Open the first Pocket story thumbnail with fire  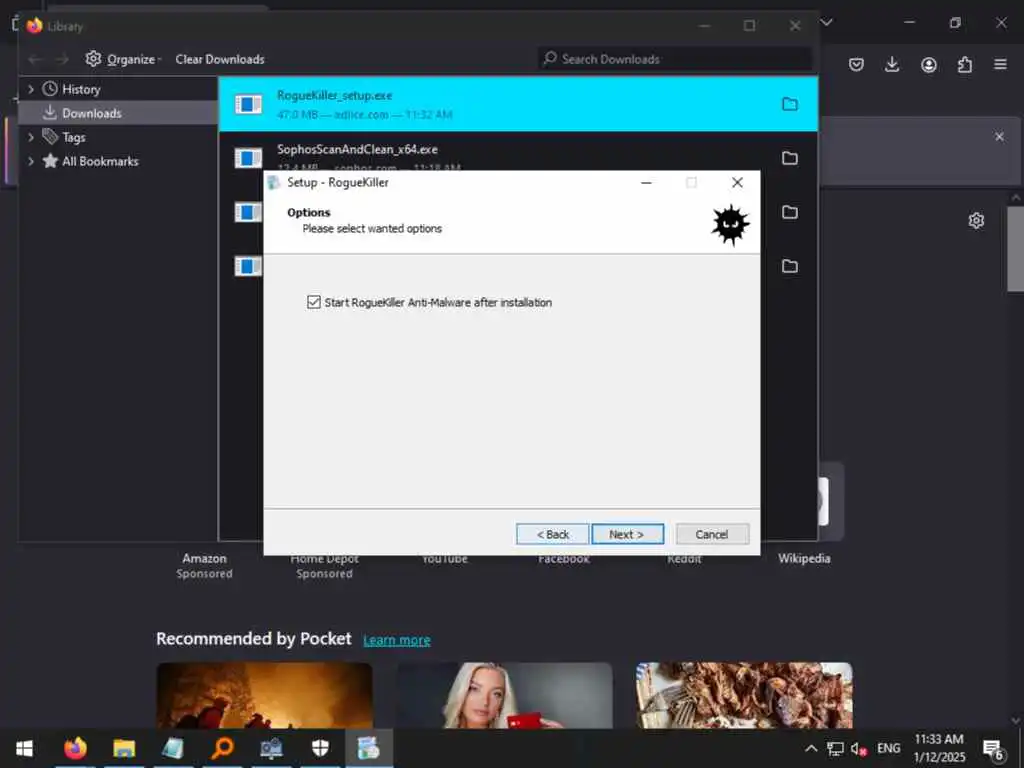(x=264, y=696)
